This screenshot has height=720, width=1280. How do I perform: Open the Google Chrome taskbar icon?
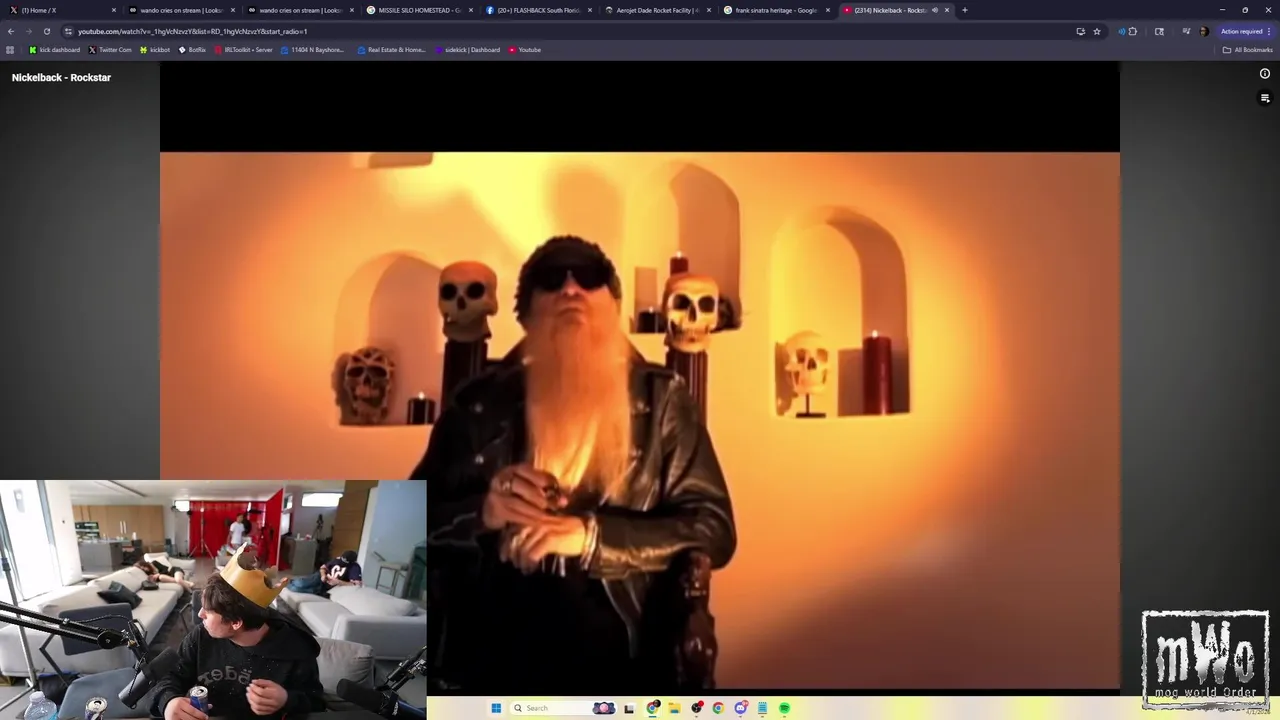click(718, 708)
